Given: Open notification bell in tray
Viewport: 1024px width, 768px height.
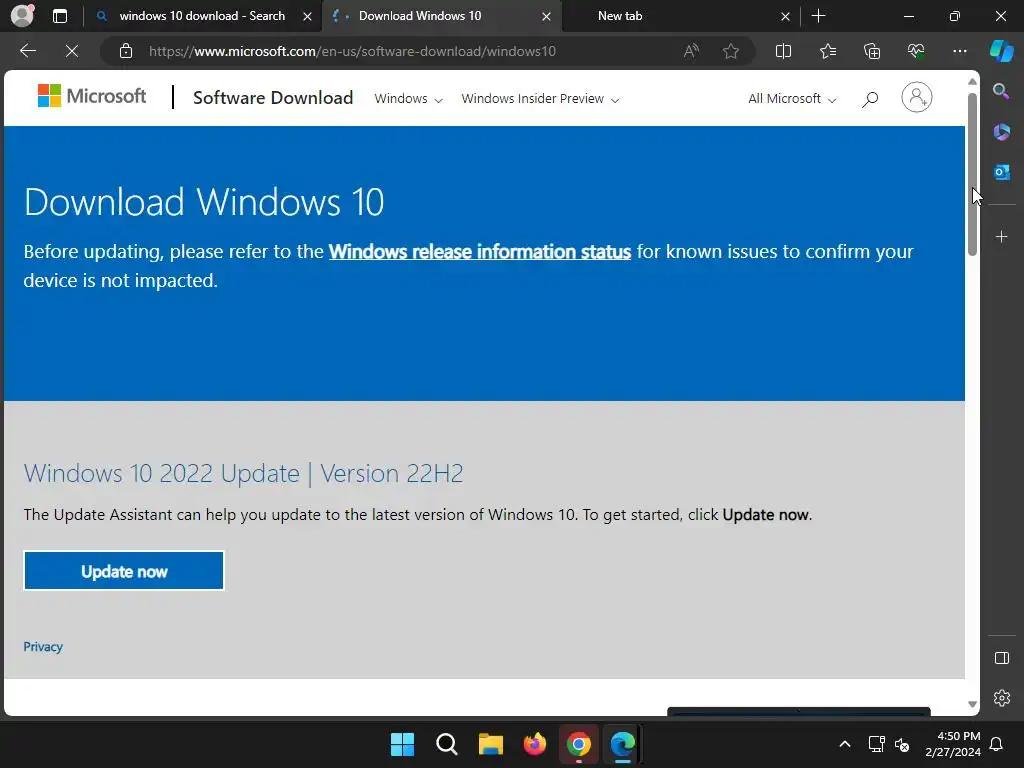Looking at the screenshot, I should [997, 744].
